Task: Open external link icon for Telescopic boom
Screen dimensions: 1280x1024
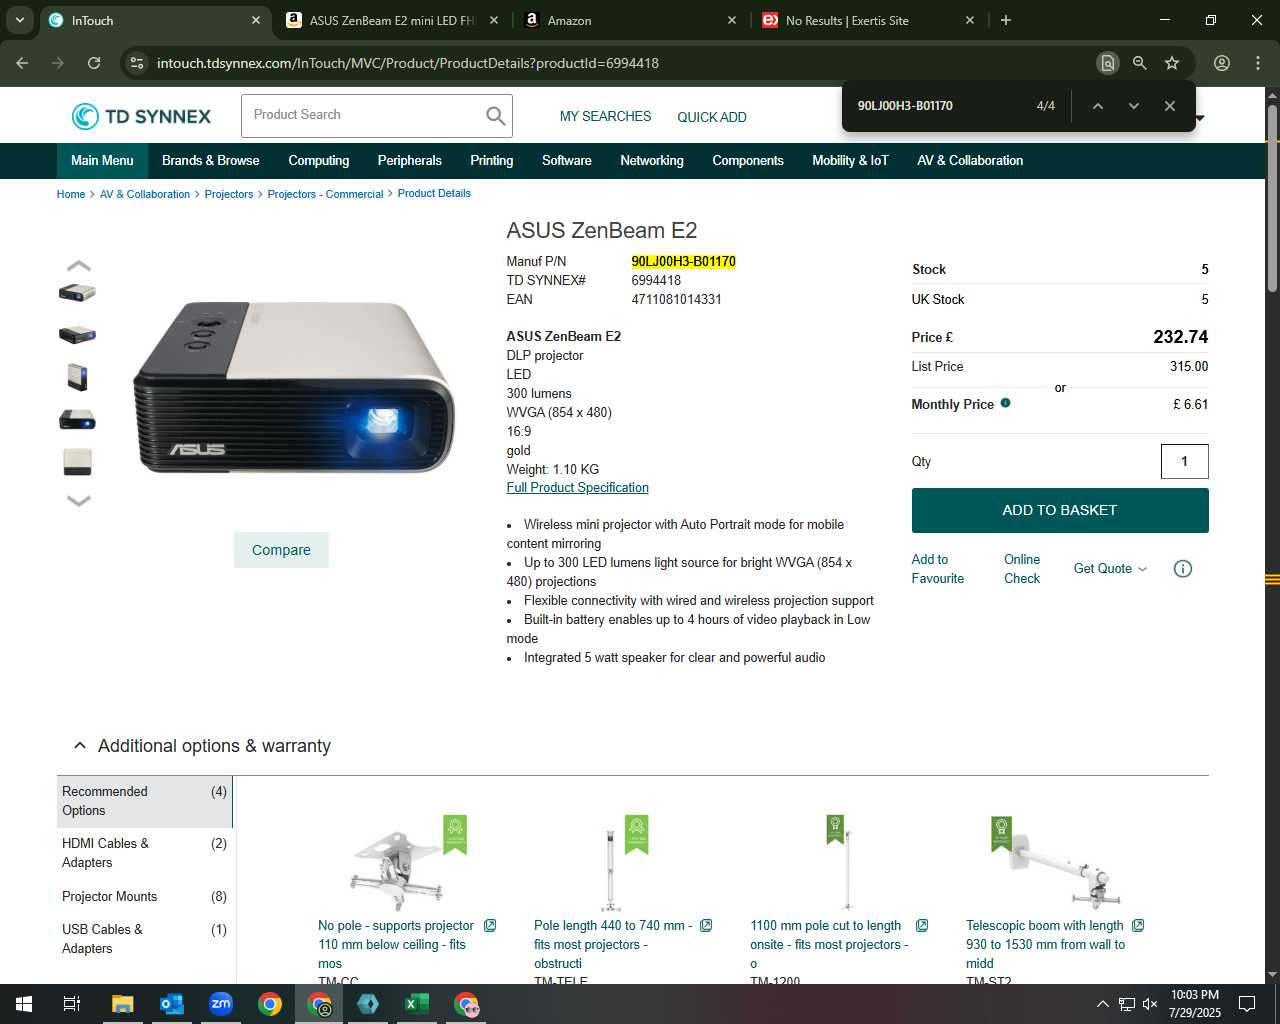Action: pyautogui.click(x=1138, y=926)
